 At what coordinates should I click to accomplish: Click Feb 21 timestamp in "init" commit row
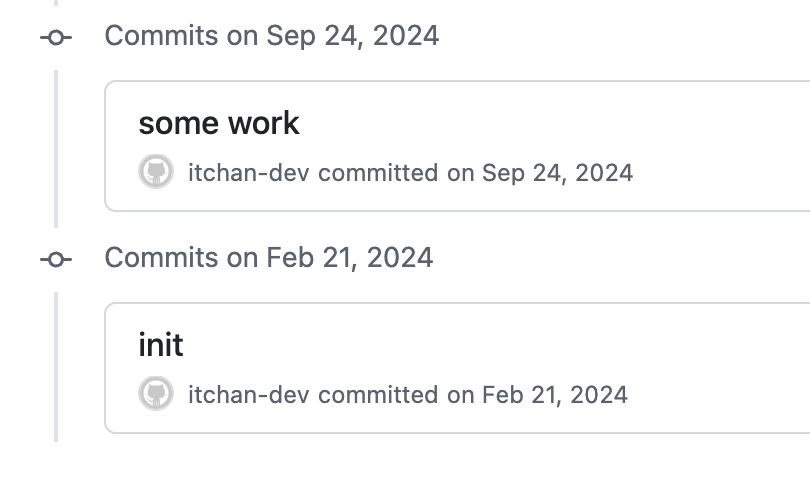tap(555, 394)
